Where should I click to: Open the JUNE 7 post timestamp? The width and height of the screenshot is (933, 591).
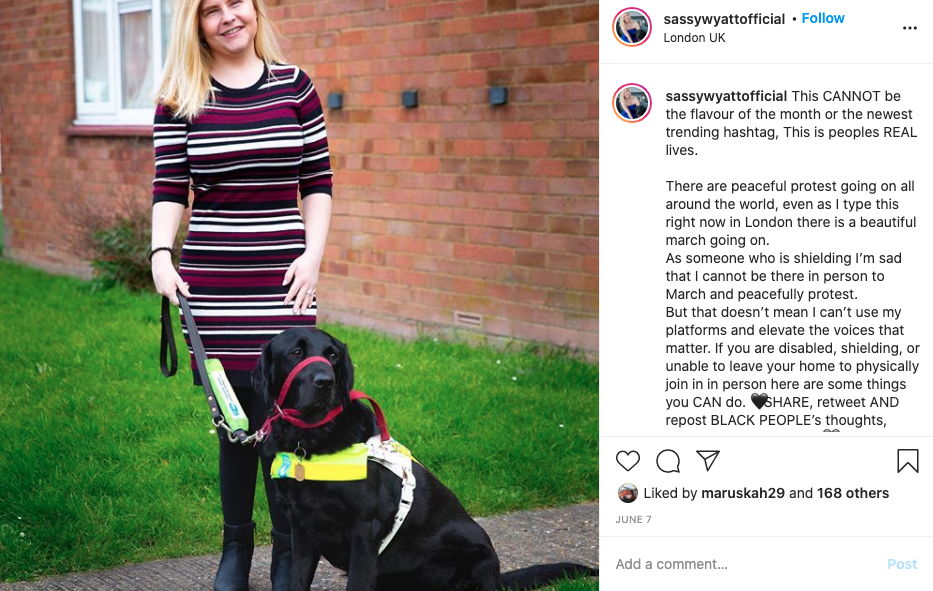633,520
